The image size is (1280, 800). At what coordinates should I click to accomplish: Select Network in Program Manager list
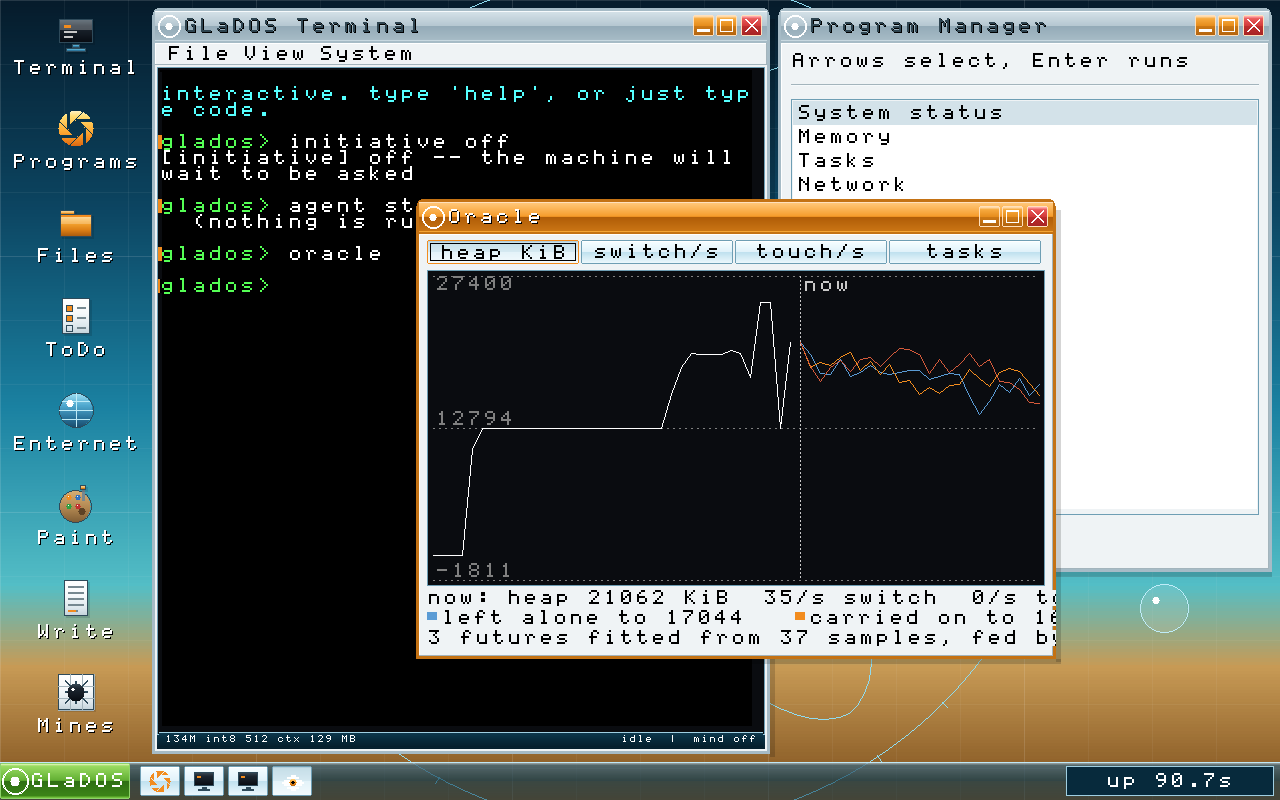[1025, 185]
